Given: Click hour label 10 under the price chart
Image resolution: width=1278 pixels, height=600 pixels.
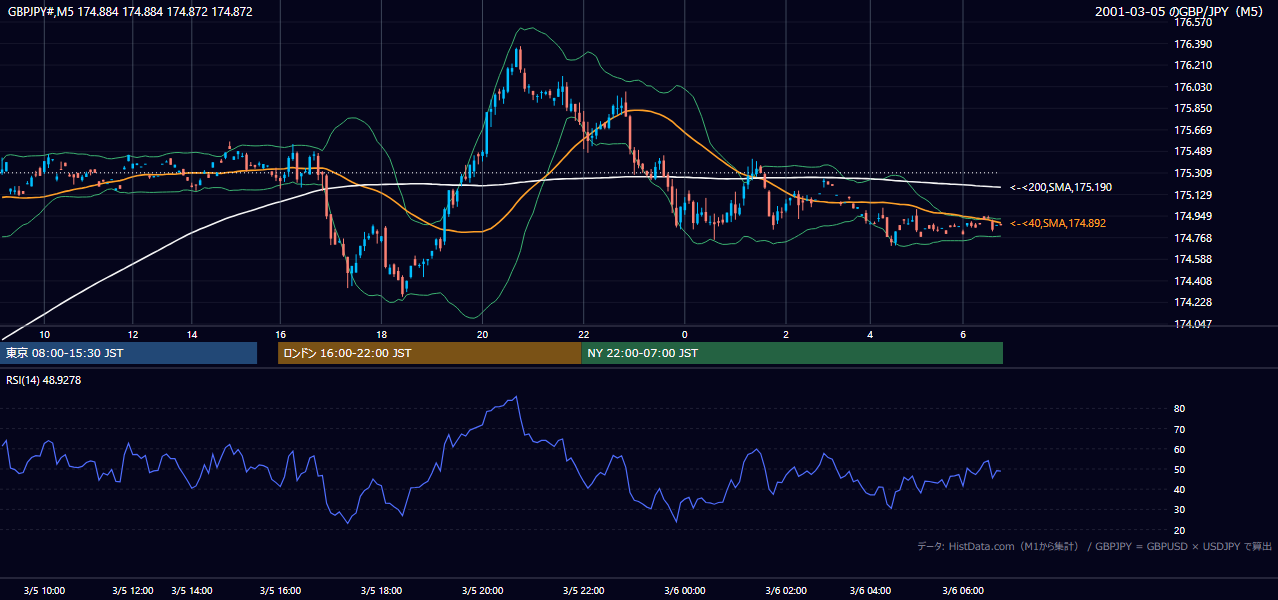Looking at the screenshot, I should pos(44,334).
